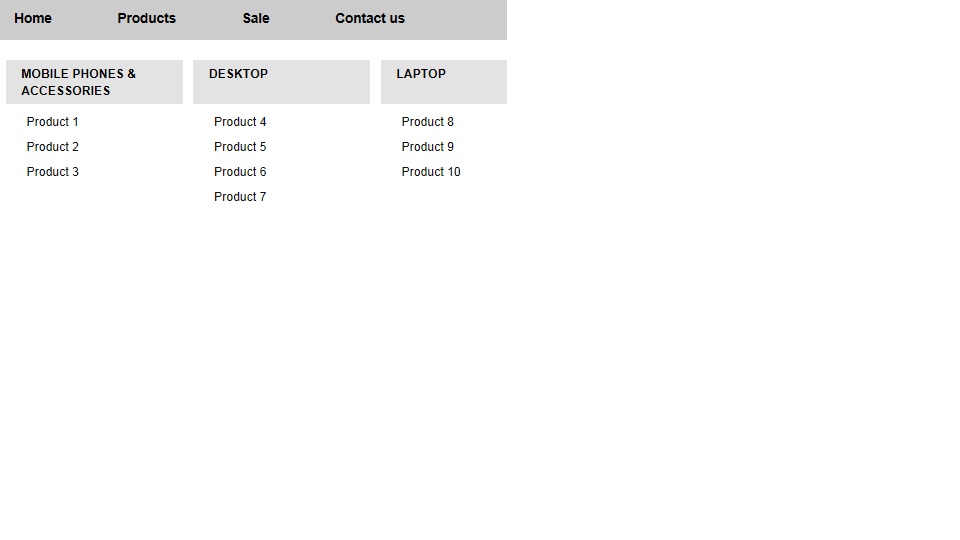Open the Product 7 link
The height and width of the screenshot is (540, 960).
tap(240, 197)
